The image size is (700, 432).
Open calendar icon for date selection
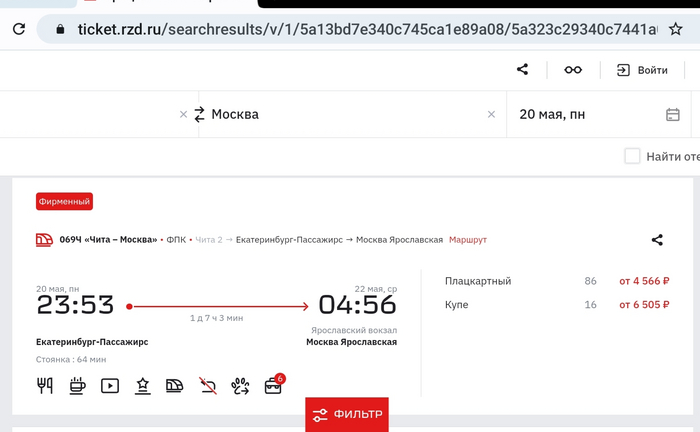click(672, 114)
